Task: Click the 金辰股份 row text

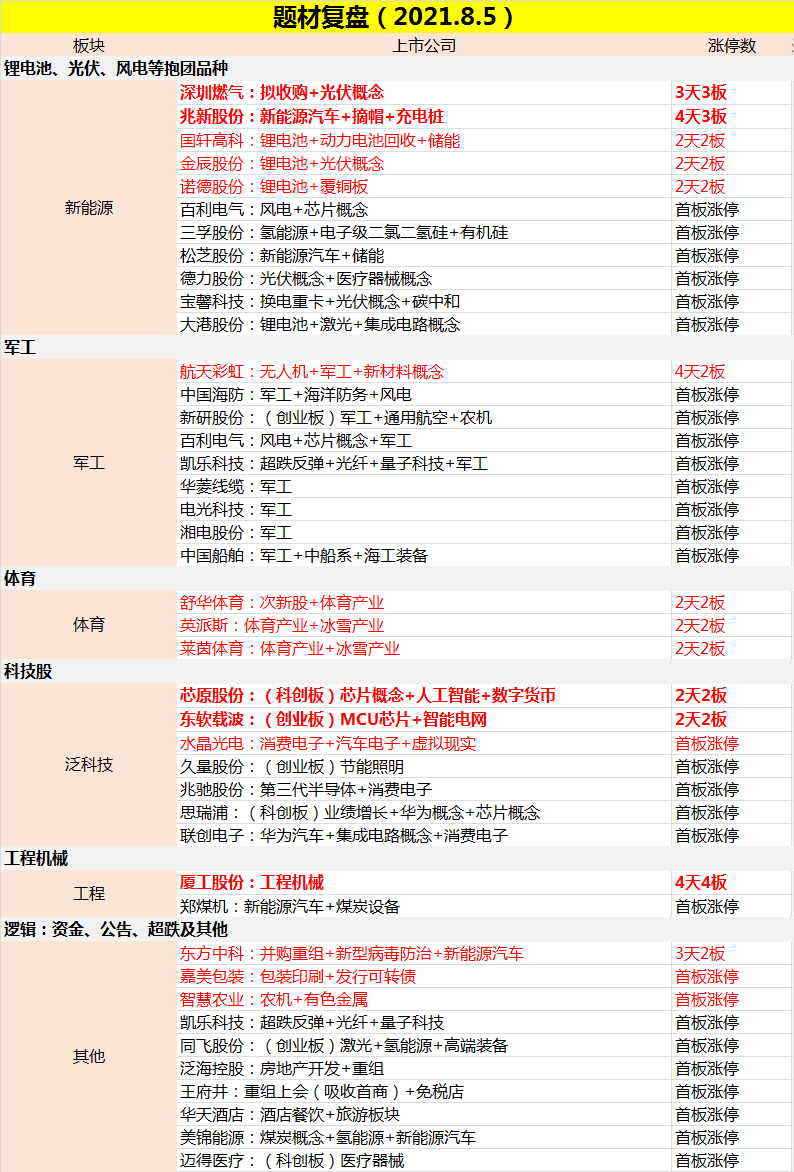Action: pyautogui.click(x=282, y=164)
